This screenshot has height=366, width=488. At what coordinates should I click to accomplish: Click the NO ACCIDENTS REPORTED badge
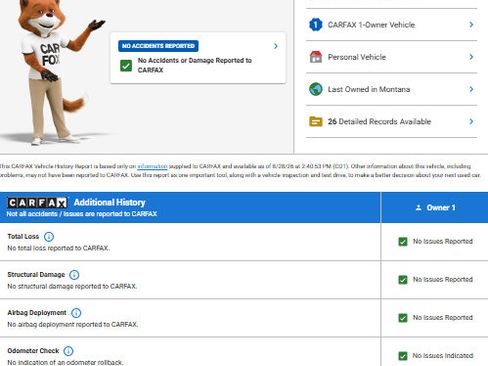pos(158,46)
